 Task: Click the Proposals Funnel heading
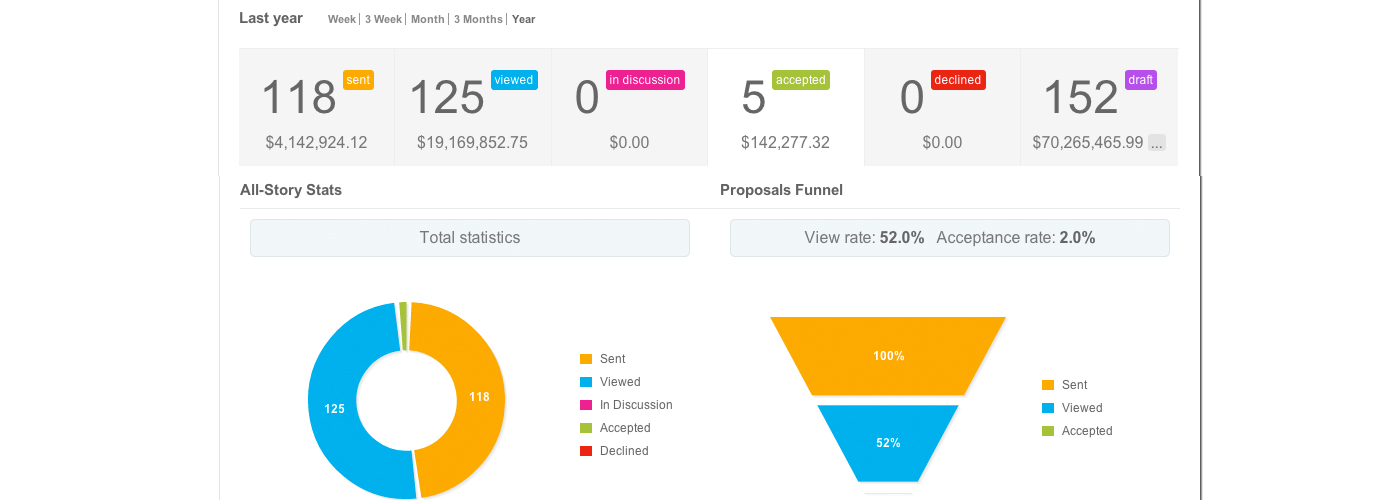coord(781,190)
